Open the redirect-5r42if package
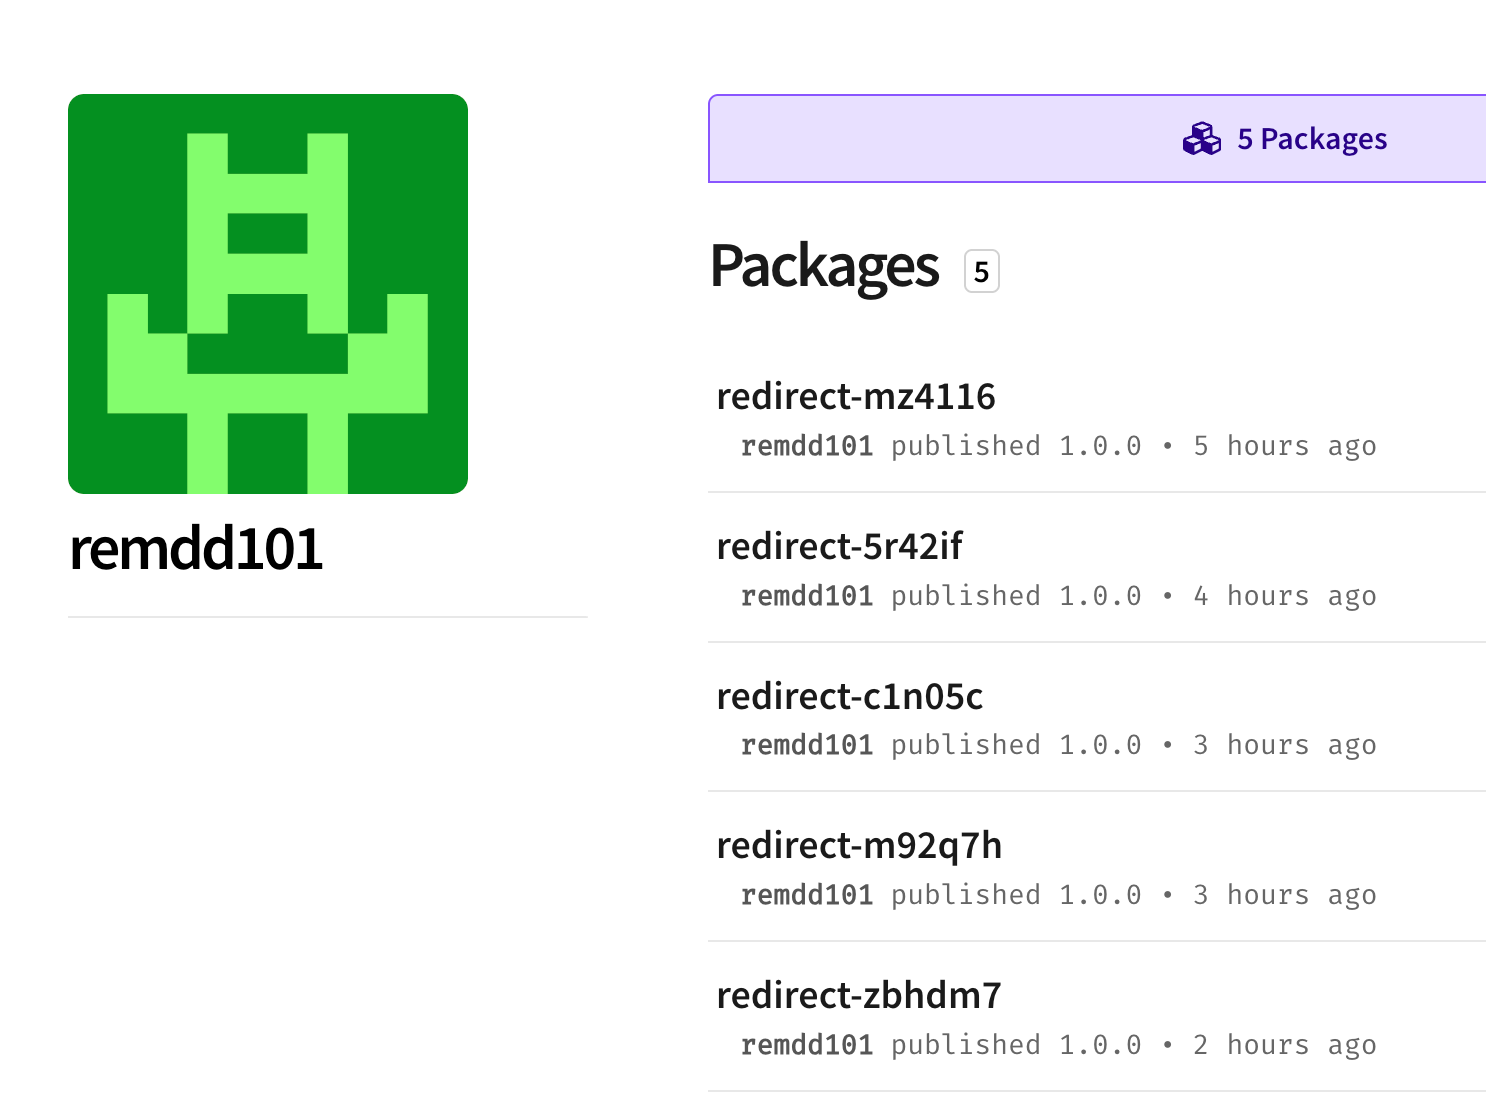Viewport: 1486px width, 1120px height. pos(839,547)
